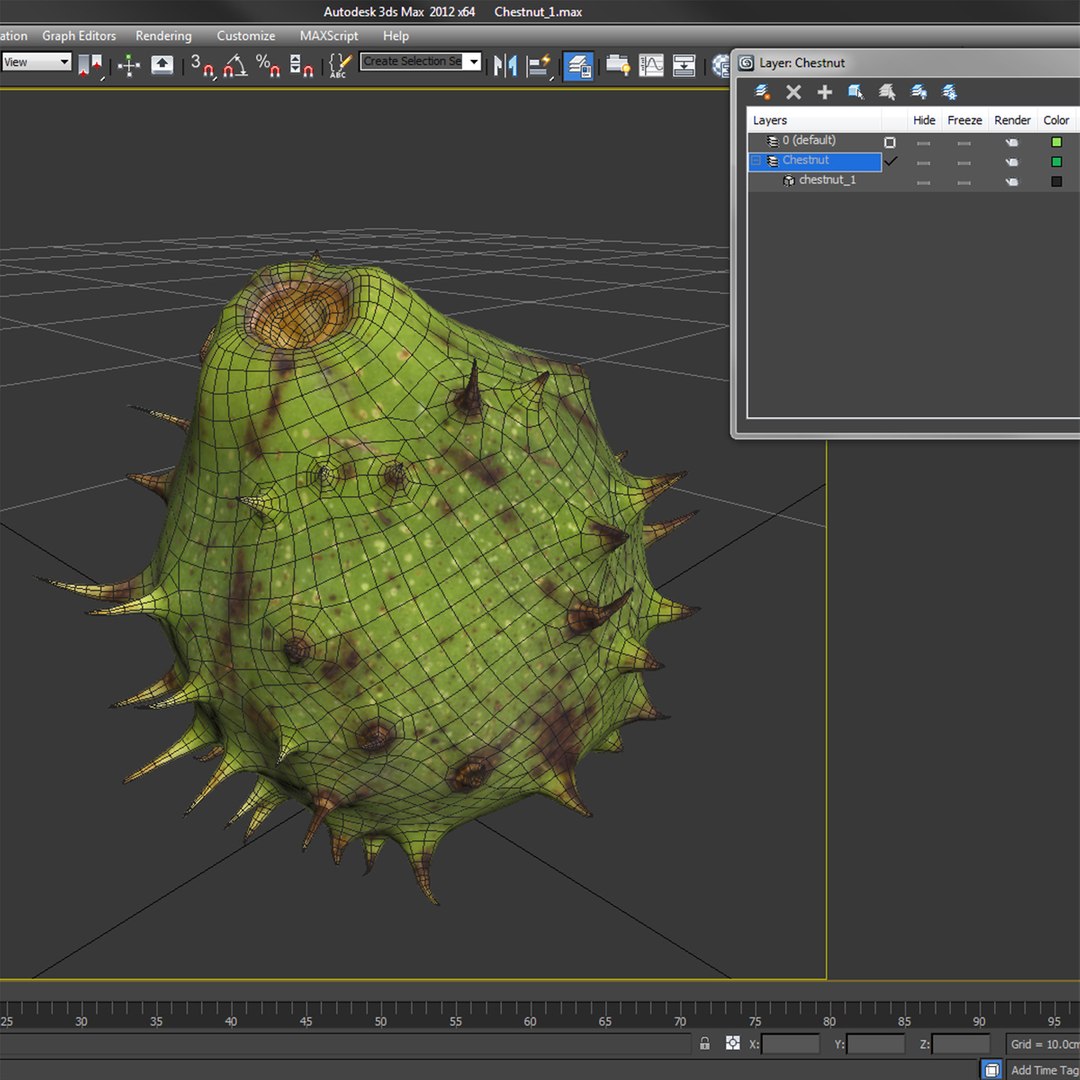Open color swatch for 0 (default) layer
Viewport: 1080px width, 1080px height.
pyautogui.click(x=1056, y=142)
